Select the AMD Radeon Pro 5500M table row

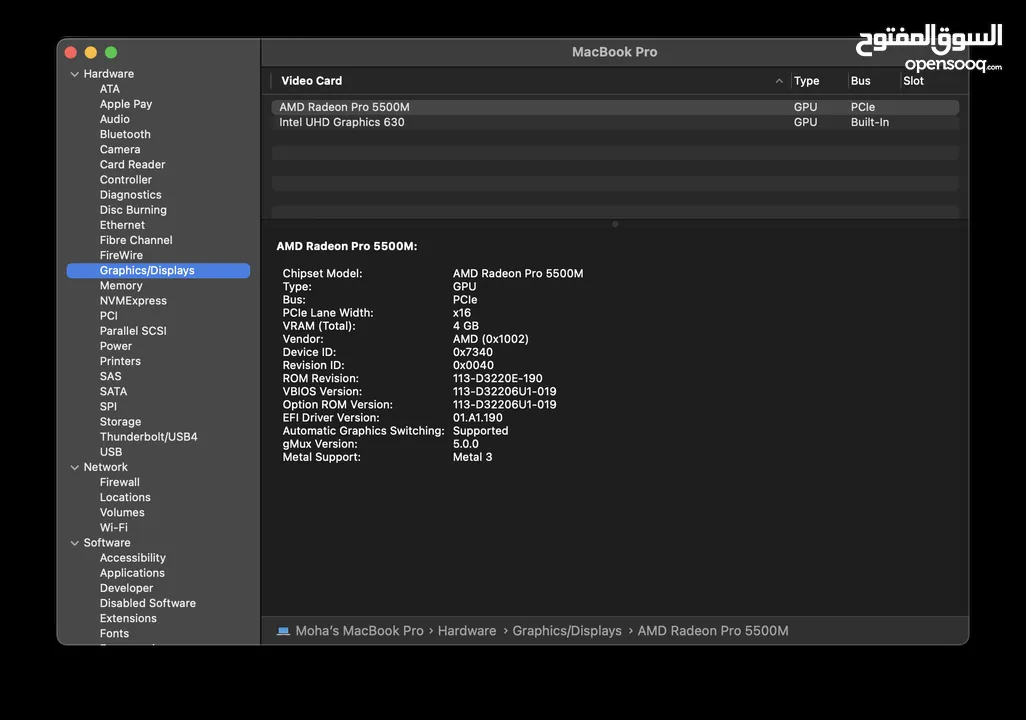tap(615, 107)
